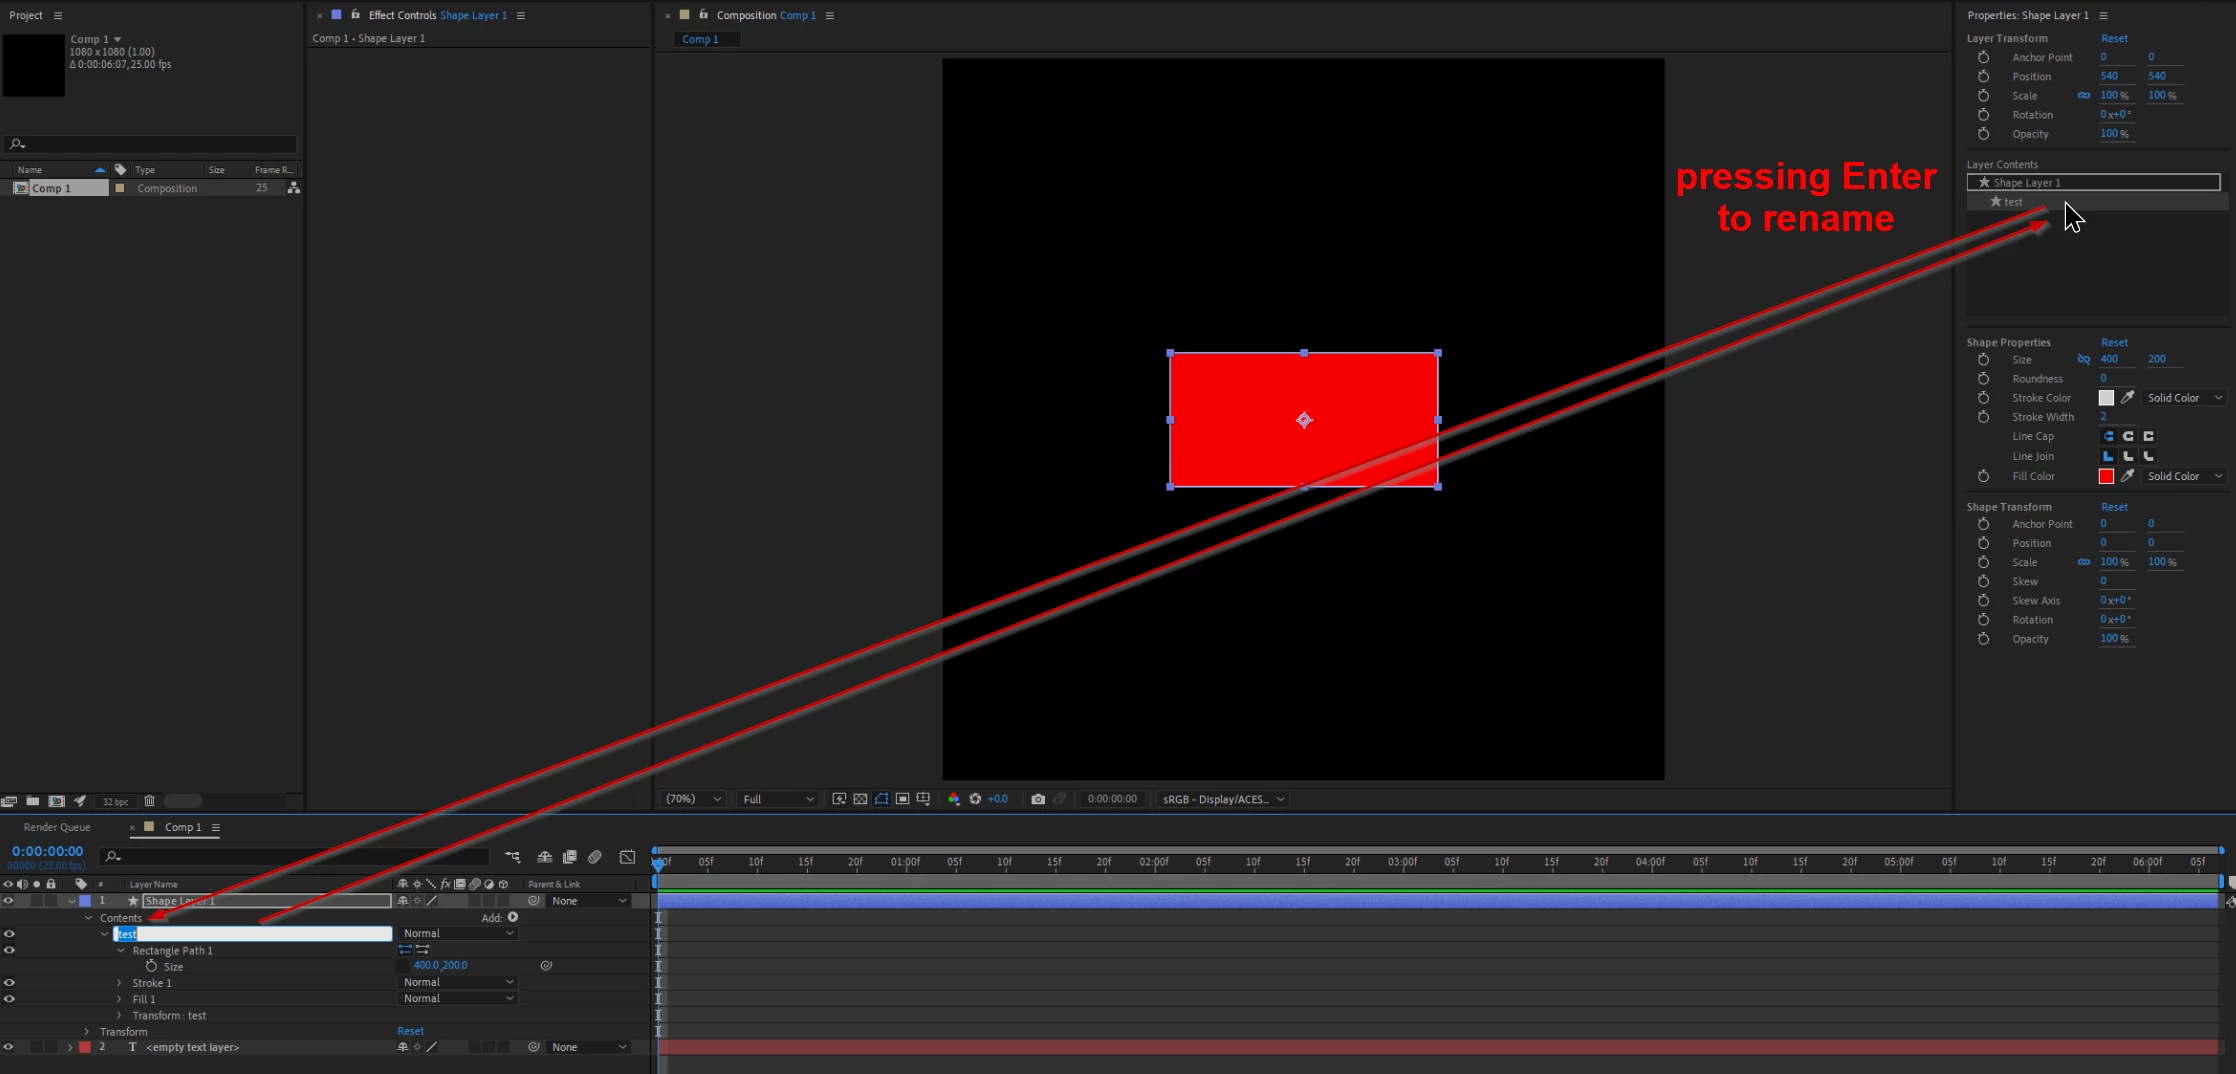2236x1074 pixels.
Task: Expand the Stroke 1 property group
Action: click(x=120, y=983)
